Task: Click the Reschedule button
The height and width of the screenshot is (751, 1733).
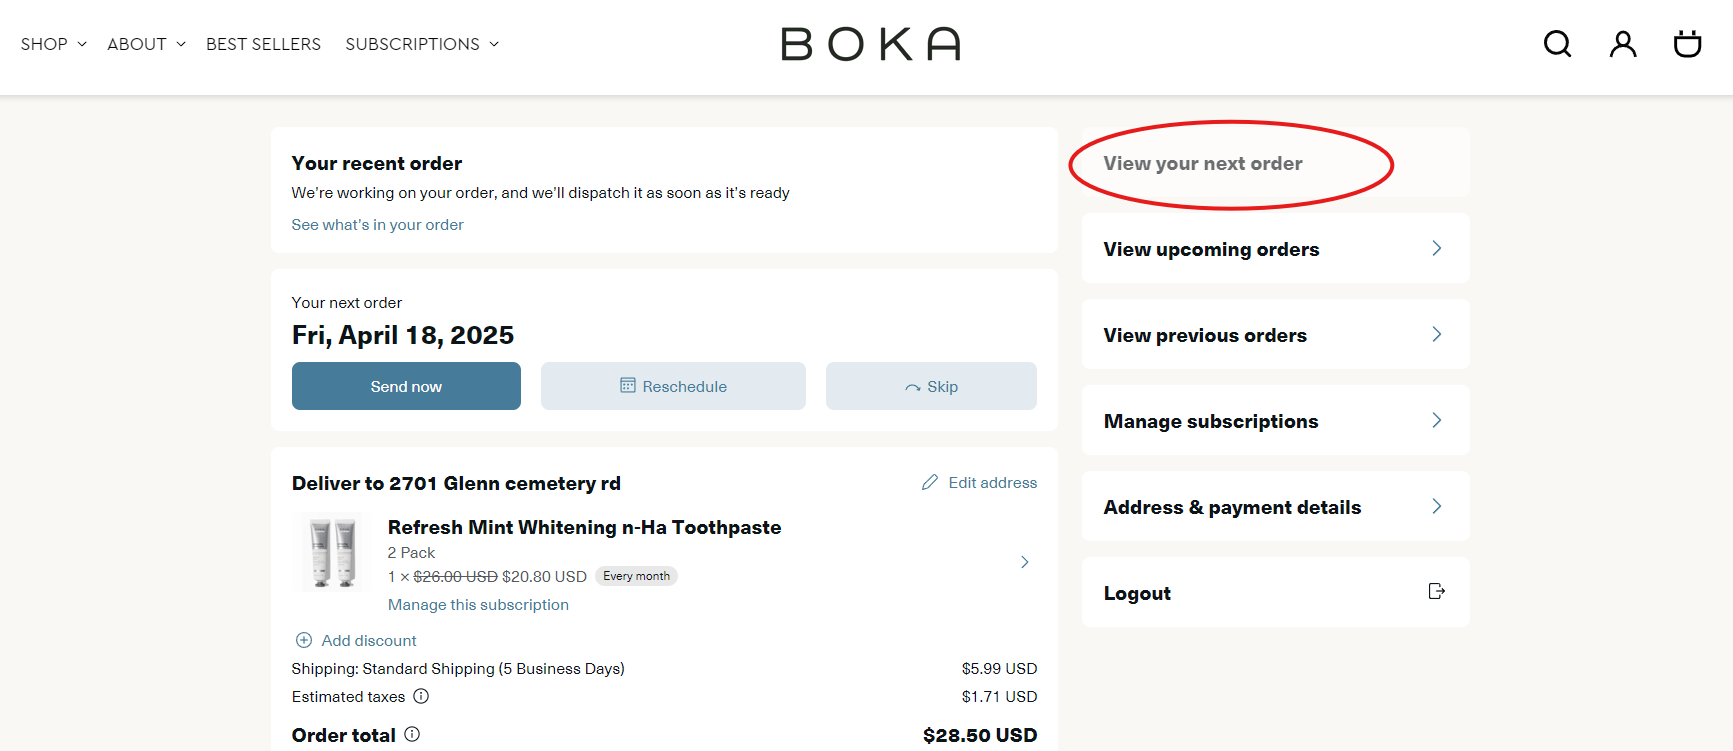Action: (673, 386)
